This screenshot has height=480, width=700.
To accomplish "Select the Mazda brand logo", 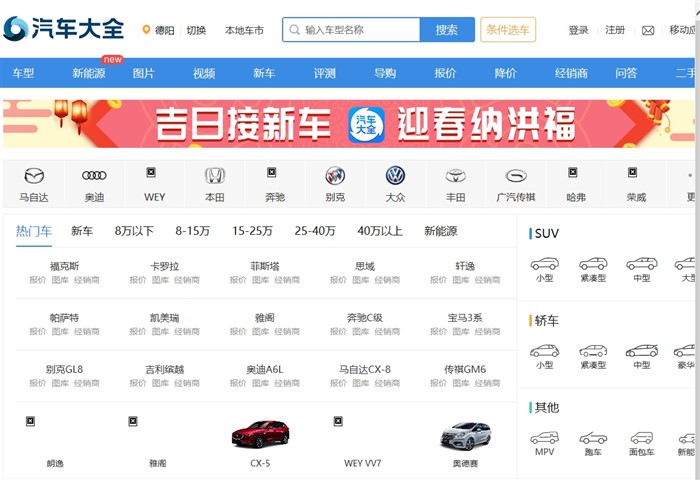I will (x=34, y=176).
